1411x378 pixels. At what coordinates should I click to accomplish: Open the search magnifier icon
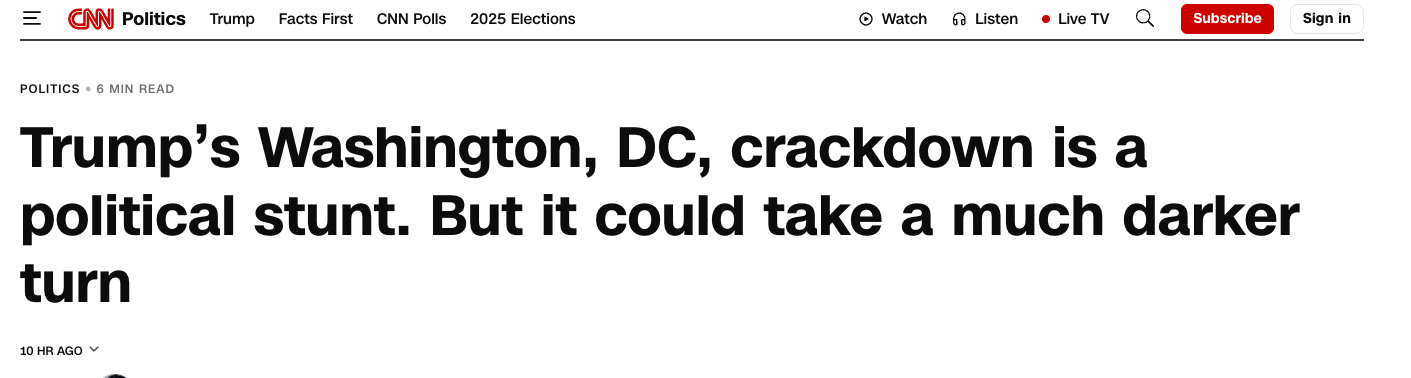[x=1145, y=18]
